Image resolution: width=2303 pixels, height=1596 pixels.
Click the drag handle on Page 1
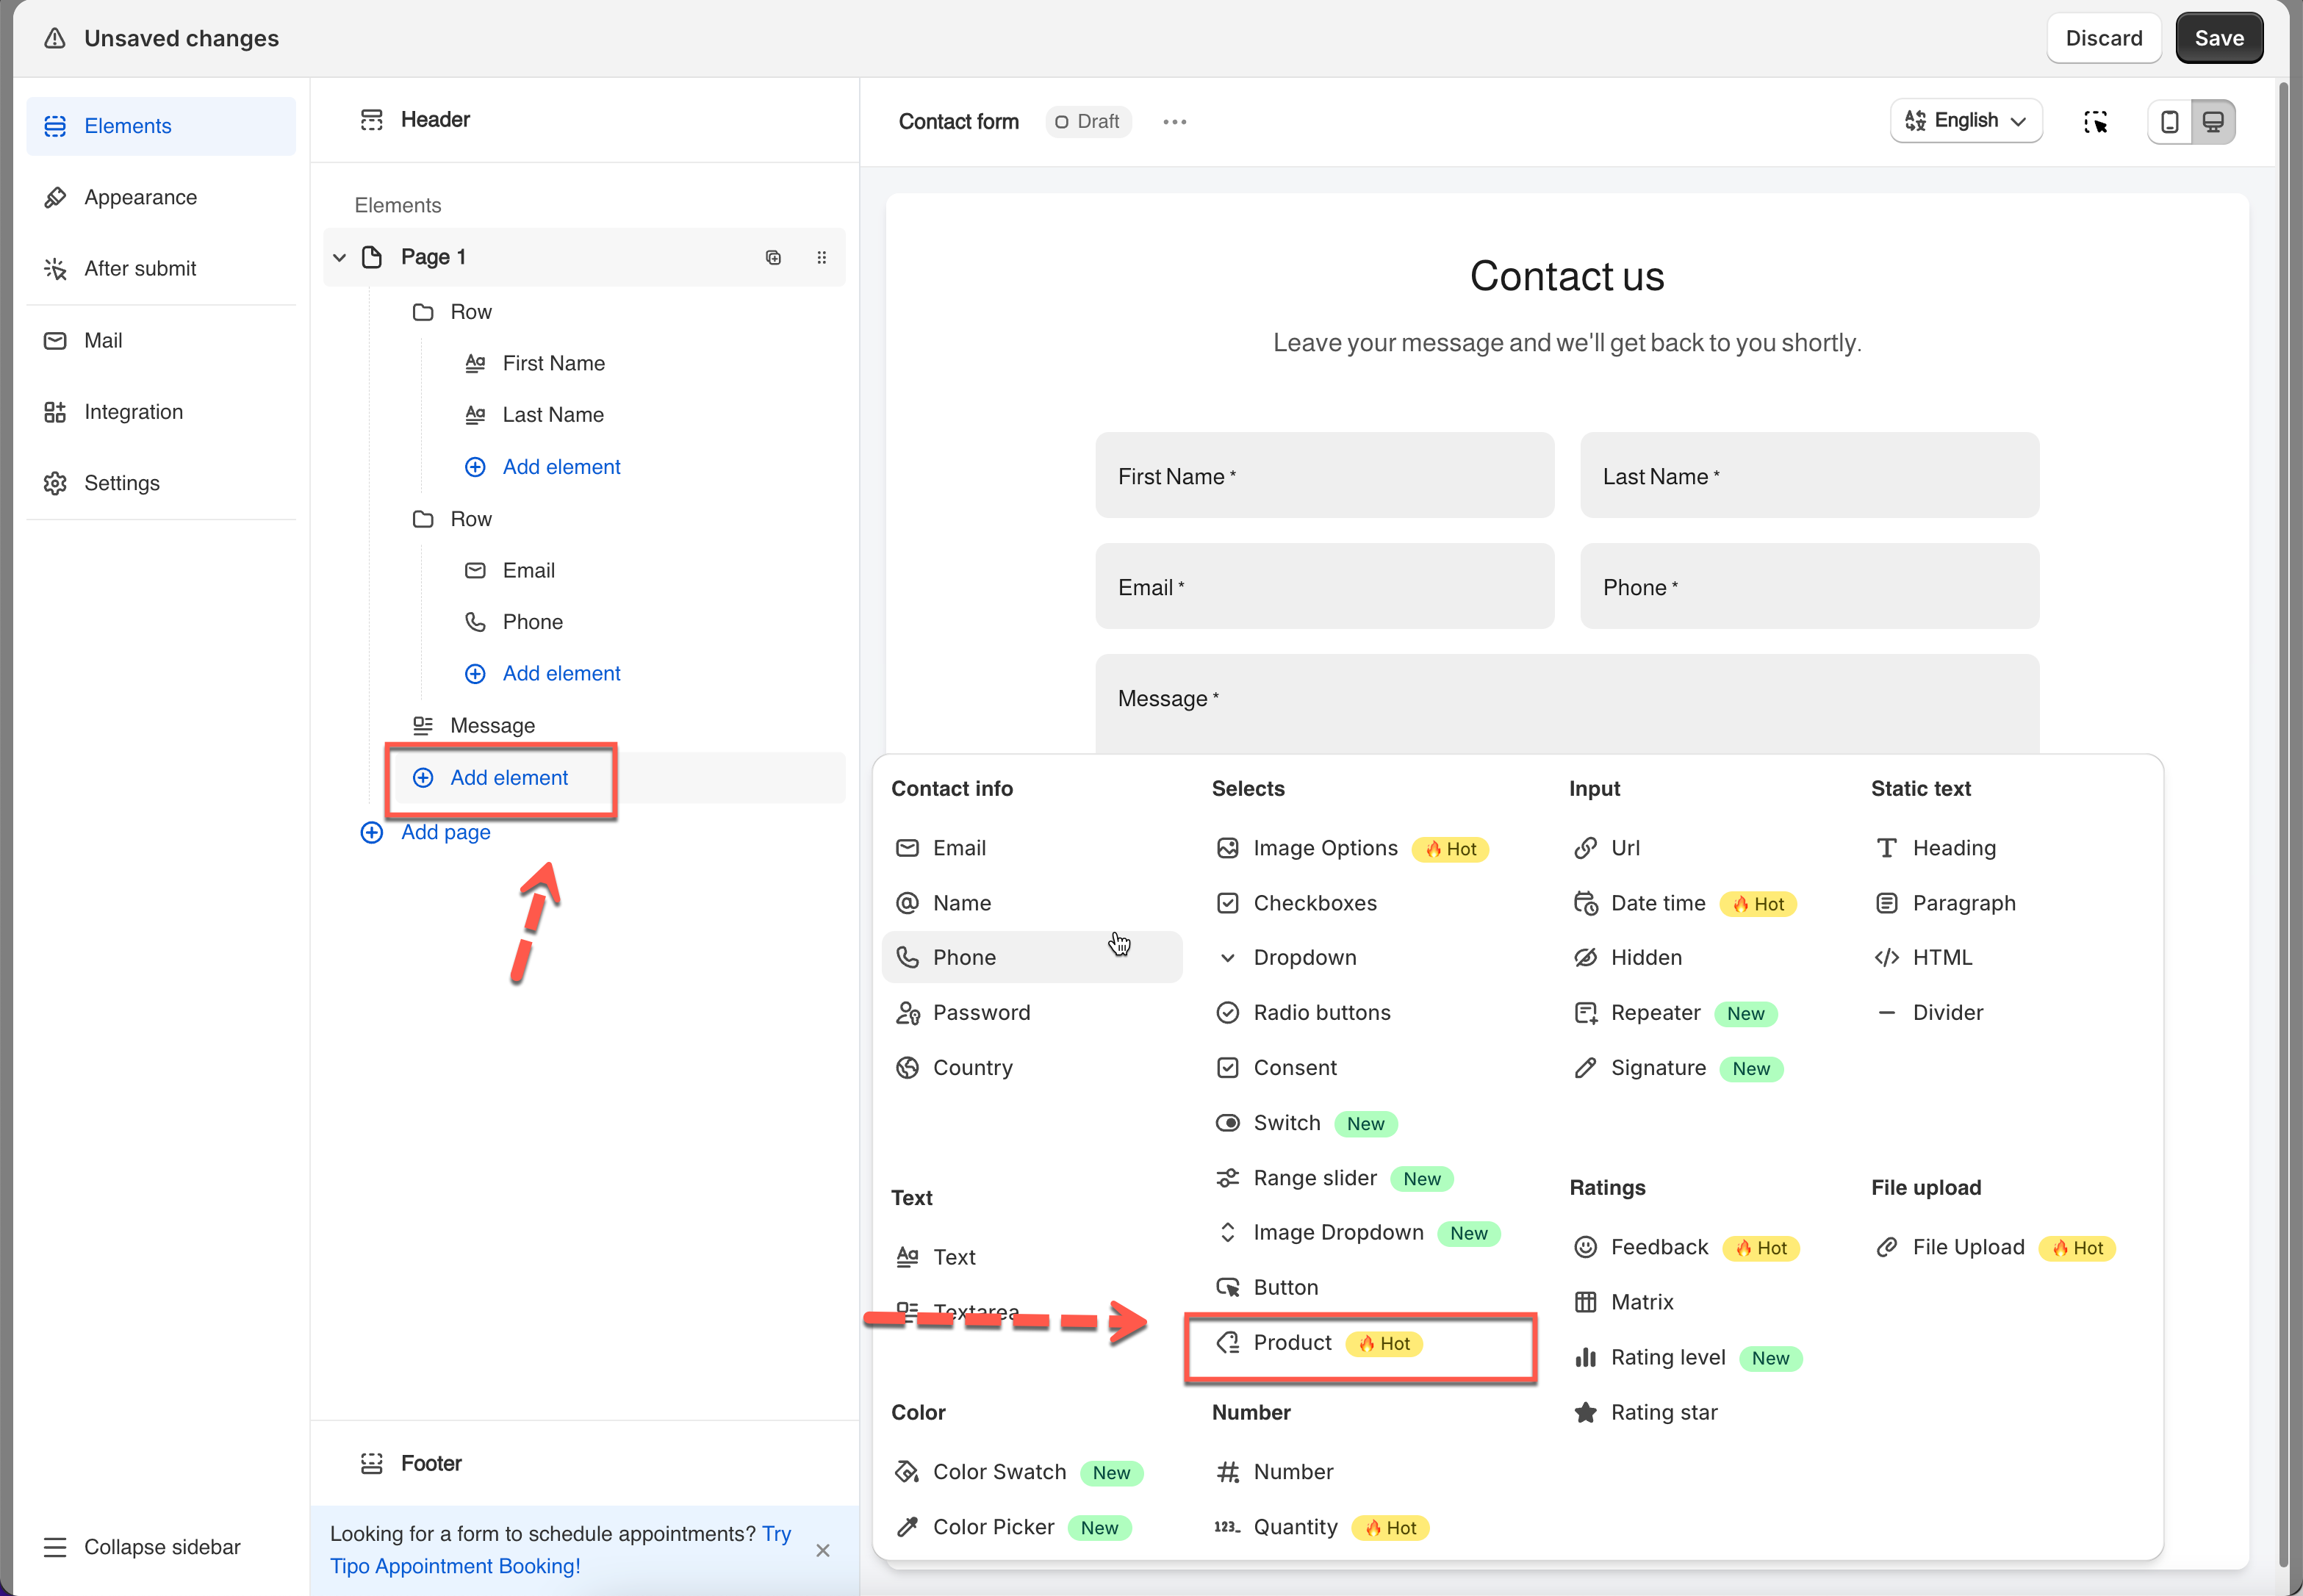(x=821, y=257)
